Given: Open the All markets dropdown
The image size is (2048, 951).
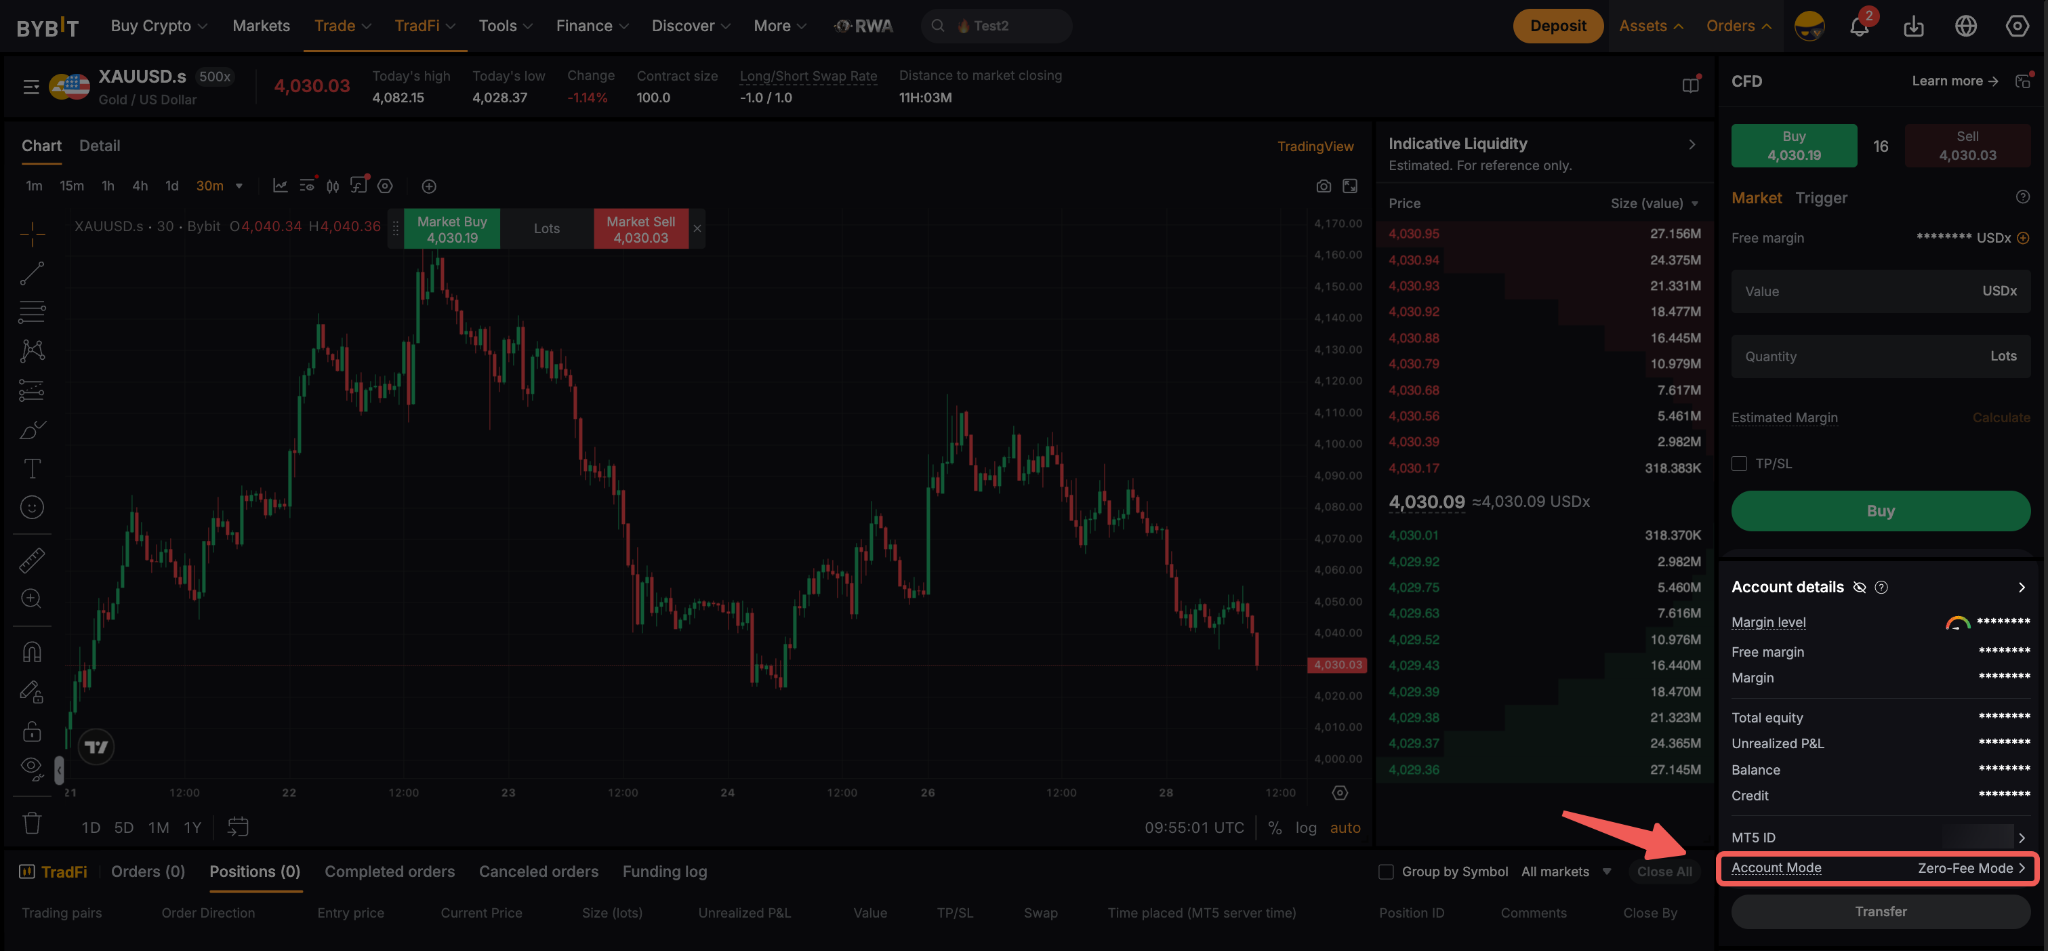Looking at the screenshot, I should click(1566, 872).
